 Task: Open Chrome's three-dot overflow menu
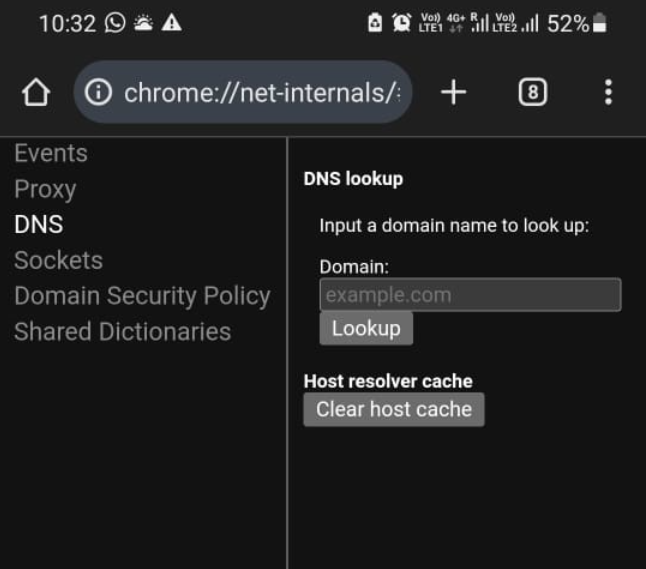click(x=608, y=93)
